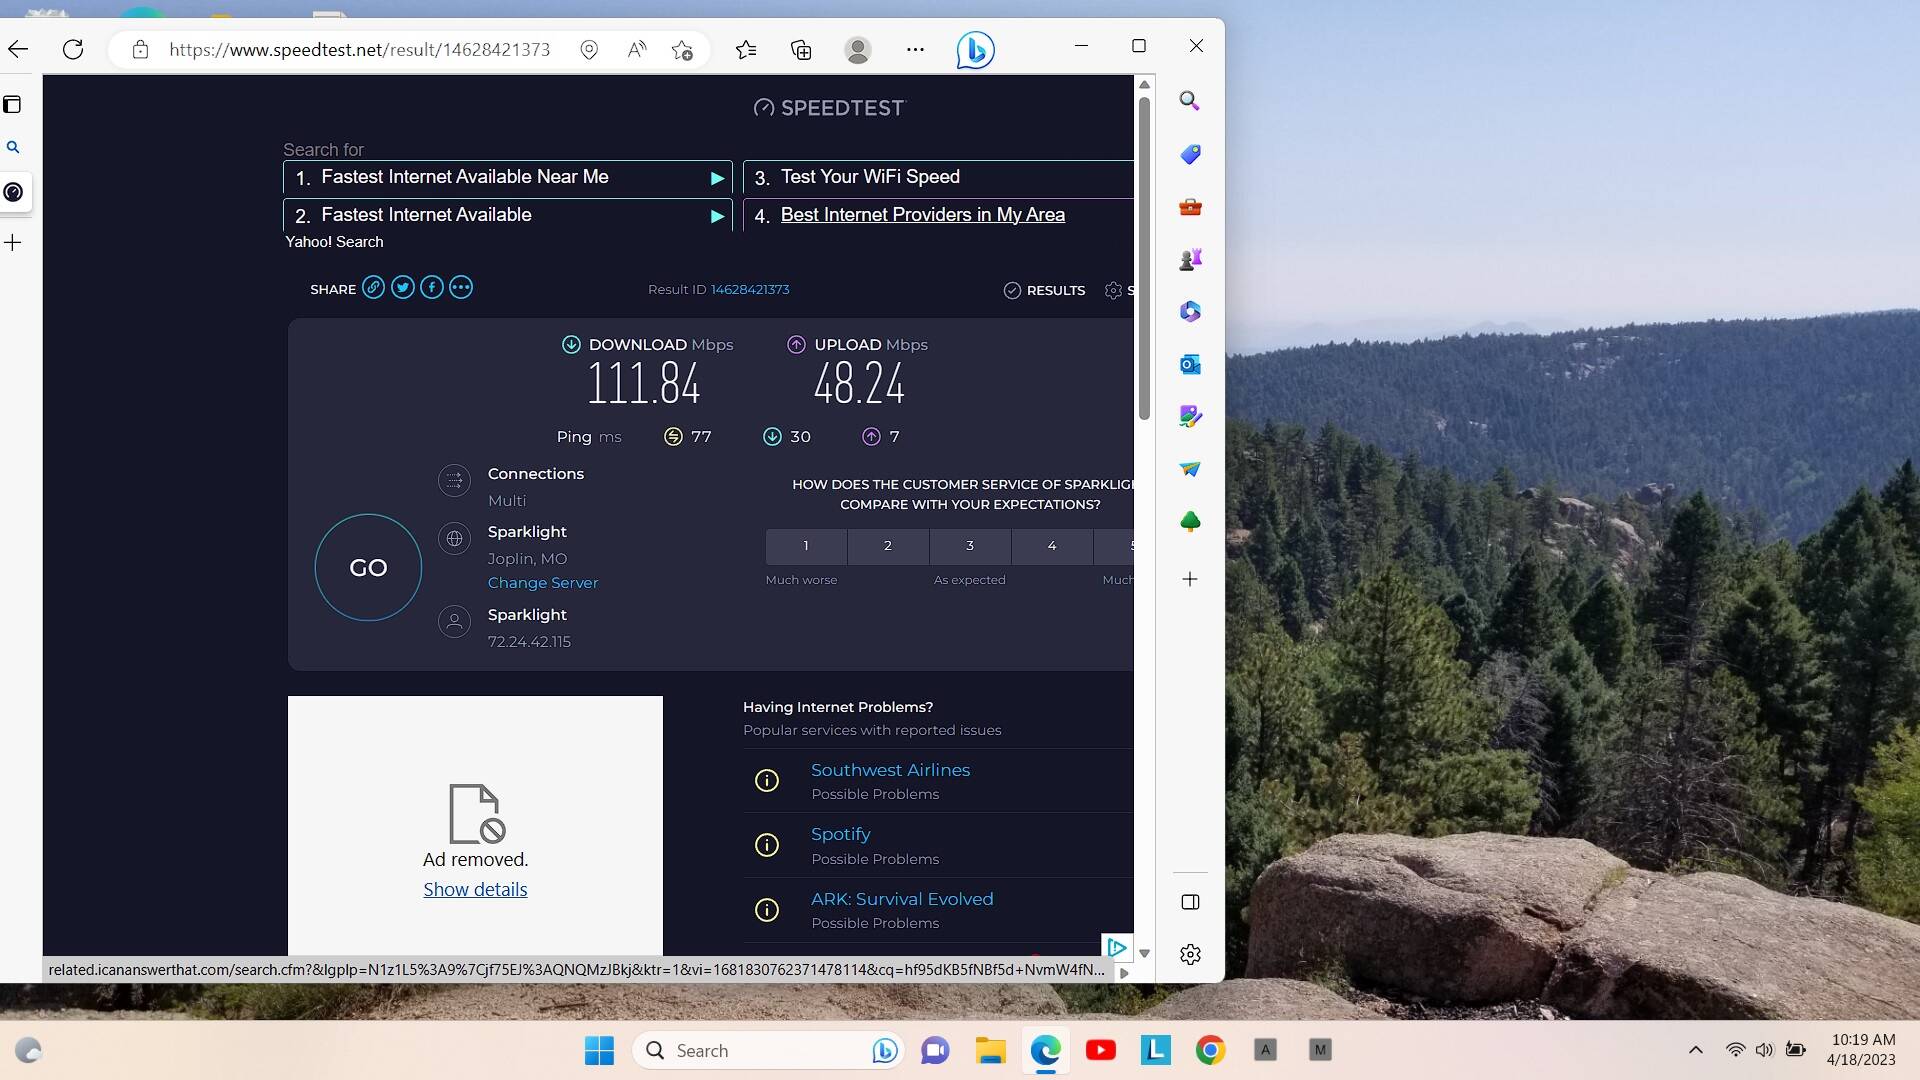Open Spotify possible problems page
This screenshot has width=1920, height=1080.
tap(841, 833)
